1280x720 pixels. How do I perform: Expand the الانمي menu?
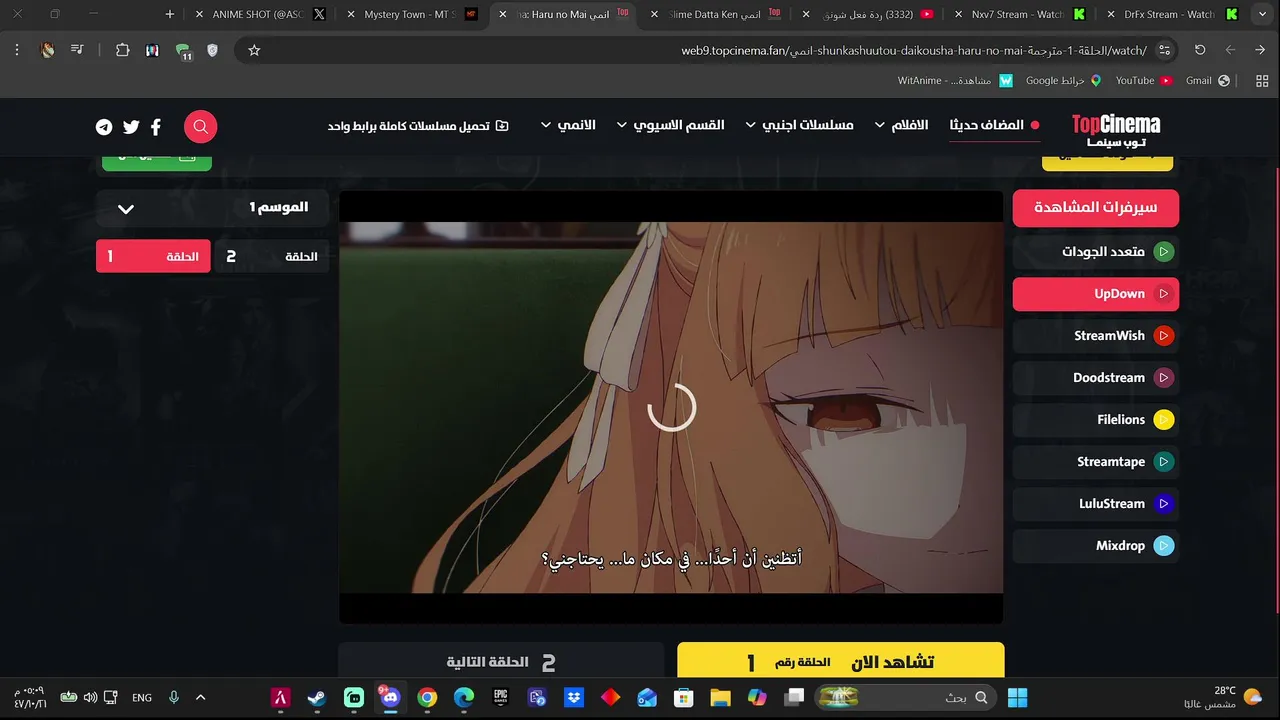(x=567, y=125)
